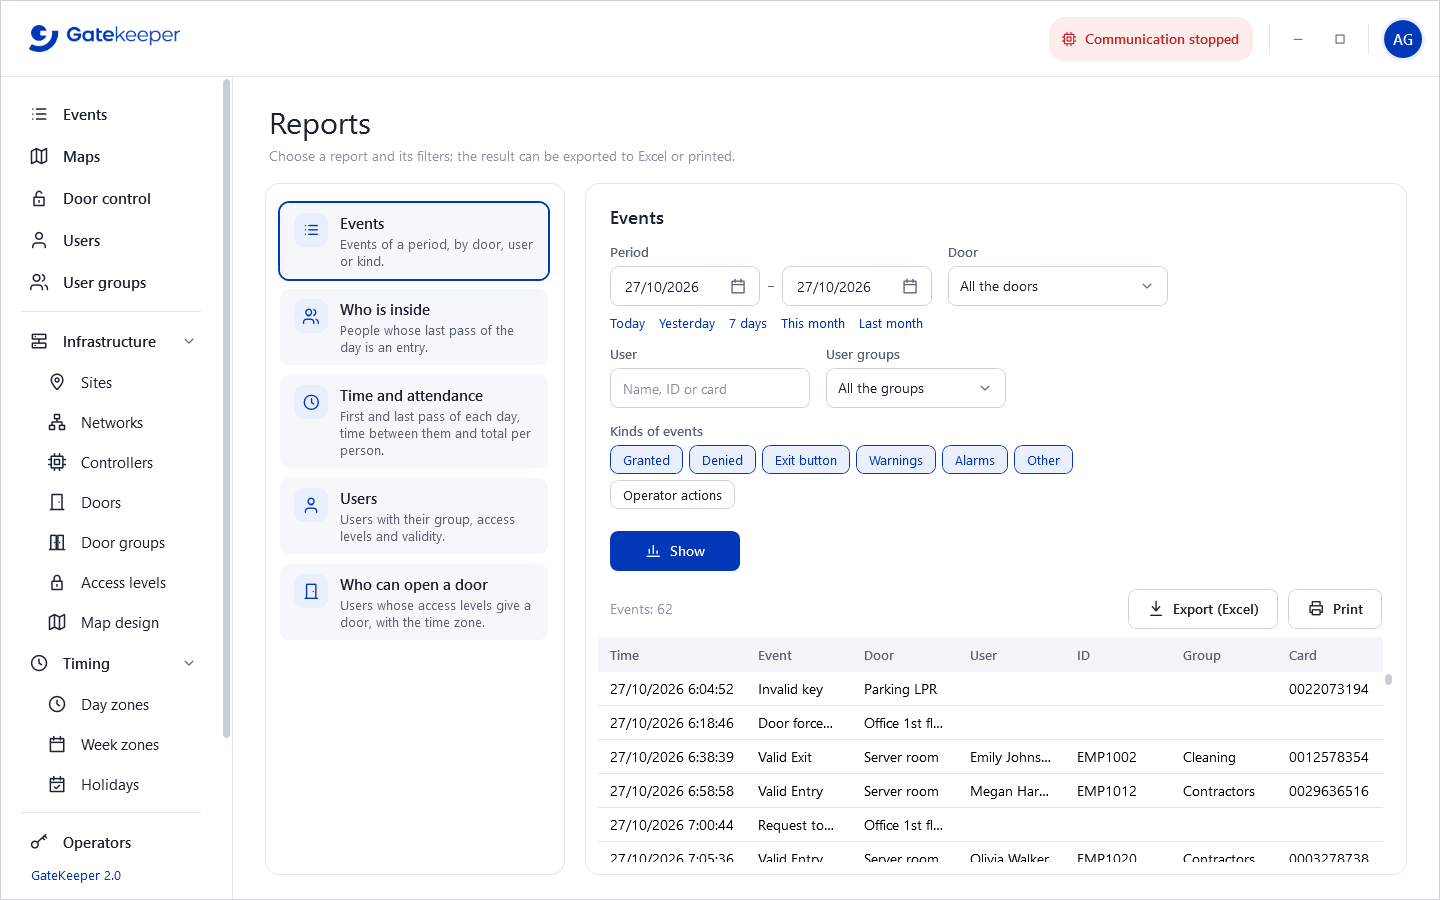Open the Networks icon

57,422
